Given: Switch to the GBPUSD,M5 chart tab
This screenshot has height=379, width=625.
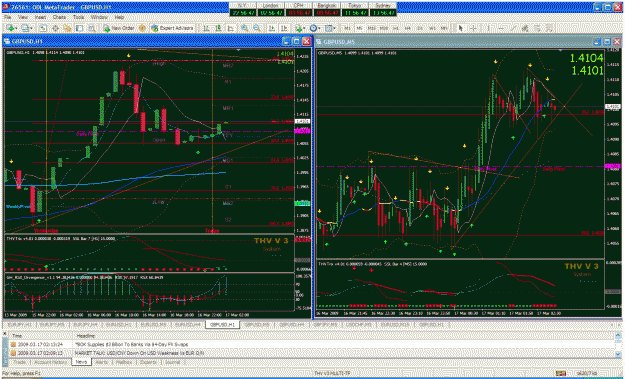Looking at the screenshot, I should pos(256,325).
